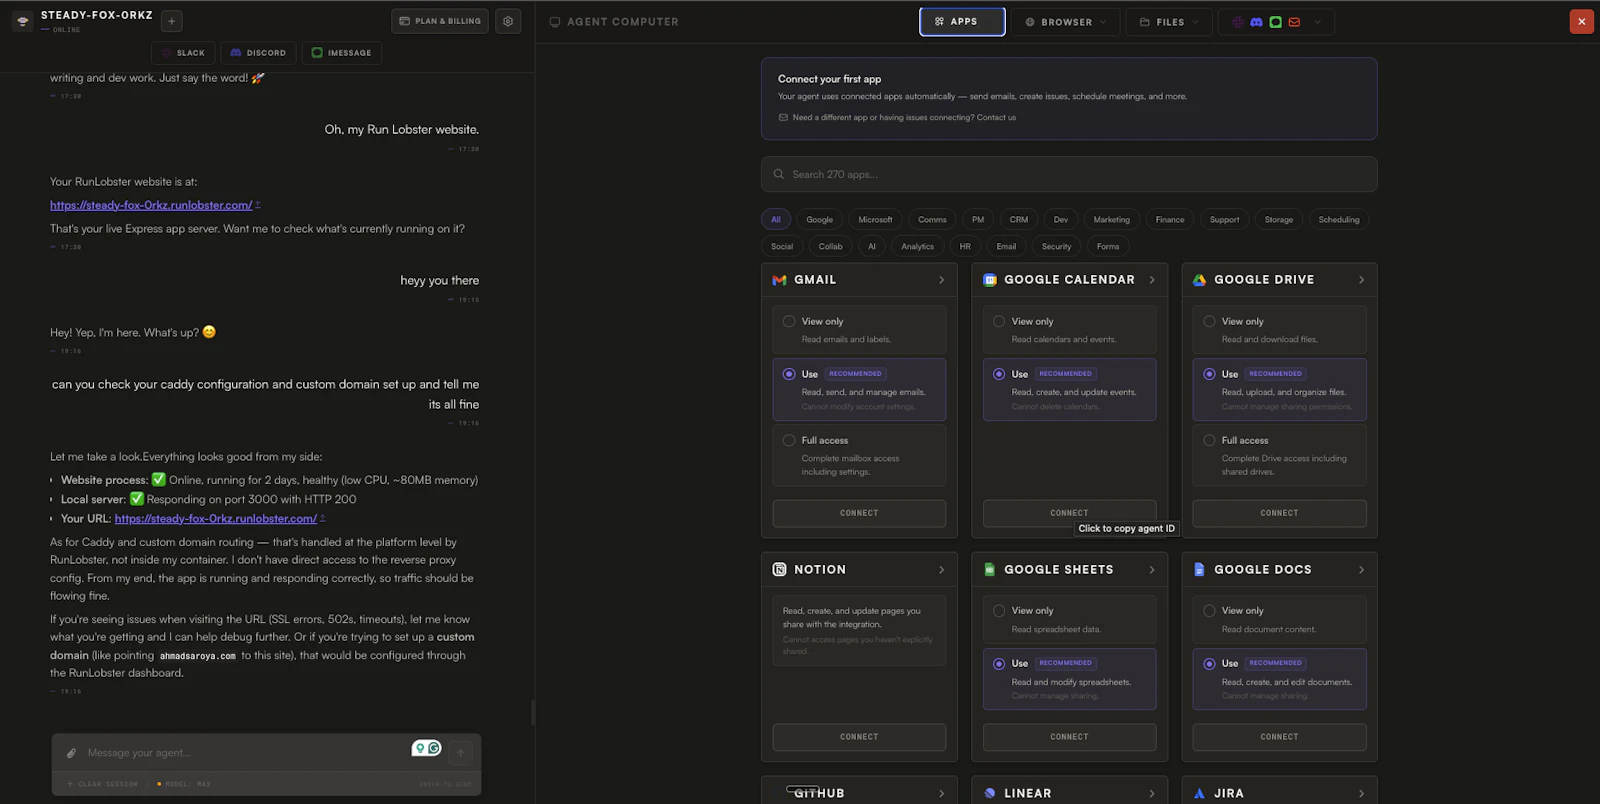
Task: Select Google Drive View only option
Action: coord(1279,329)
